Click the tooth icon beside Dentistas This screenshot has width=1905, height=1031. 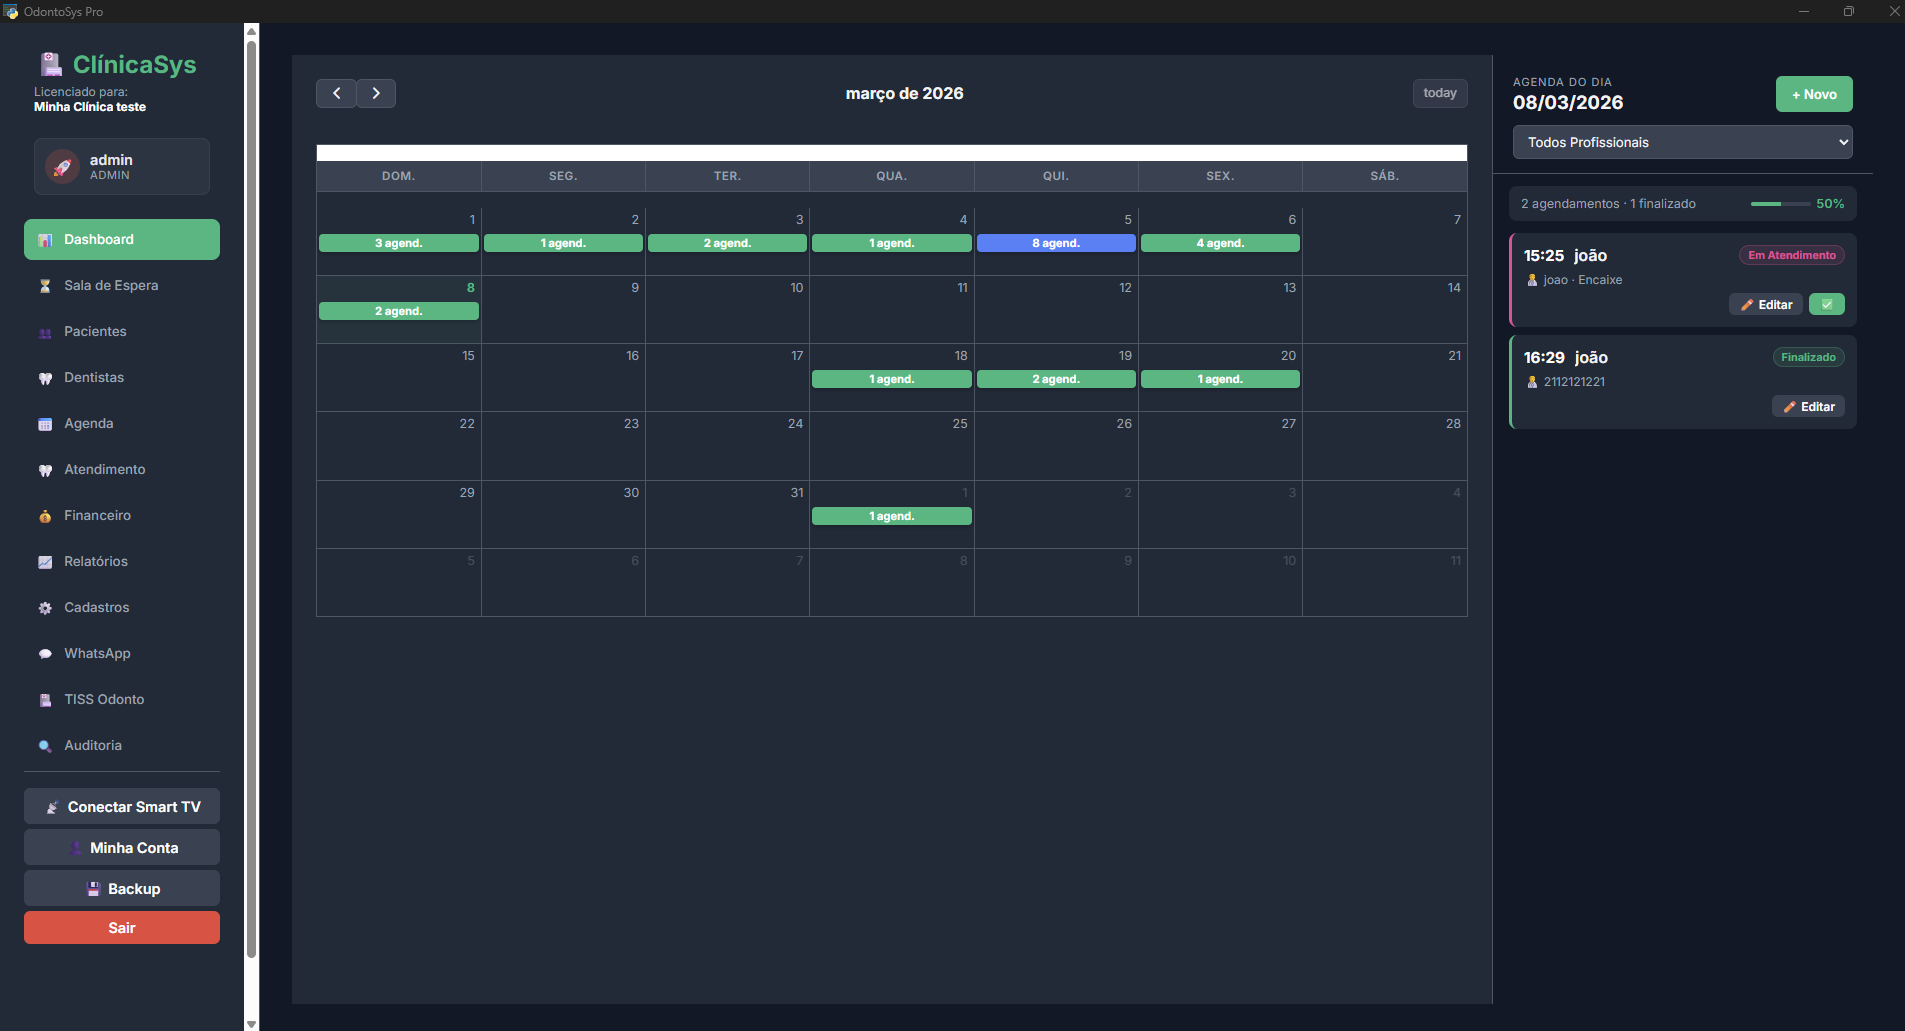(45, 378)
